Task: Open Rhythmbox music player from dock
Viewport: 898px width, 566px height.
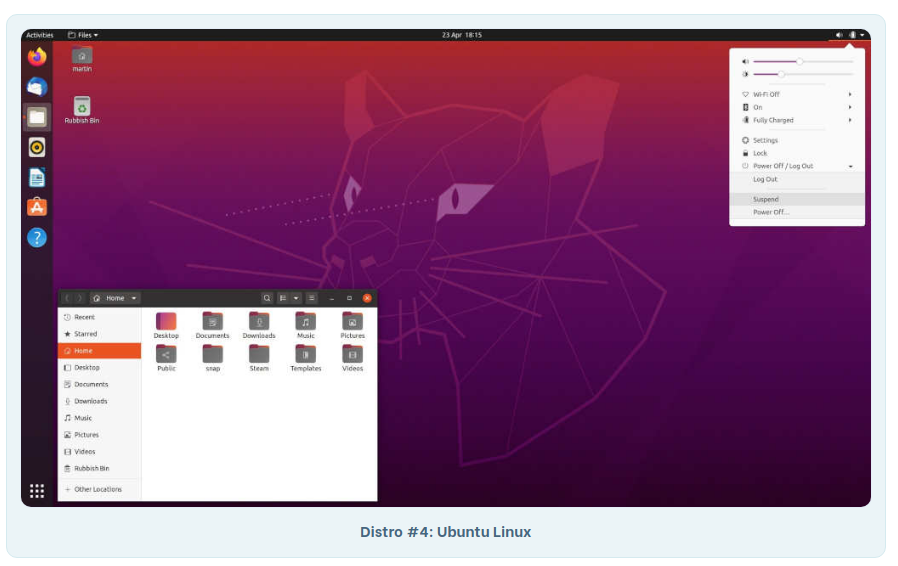Action: [37, 148]
